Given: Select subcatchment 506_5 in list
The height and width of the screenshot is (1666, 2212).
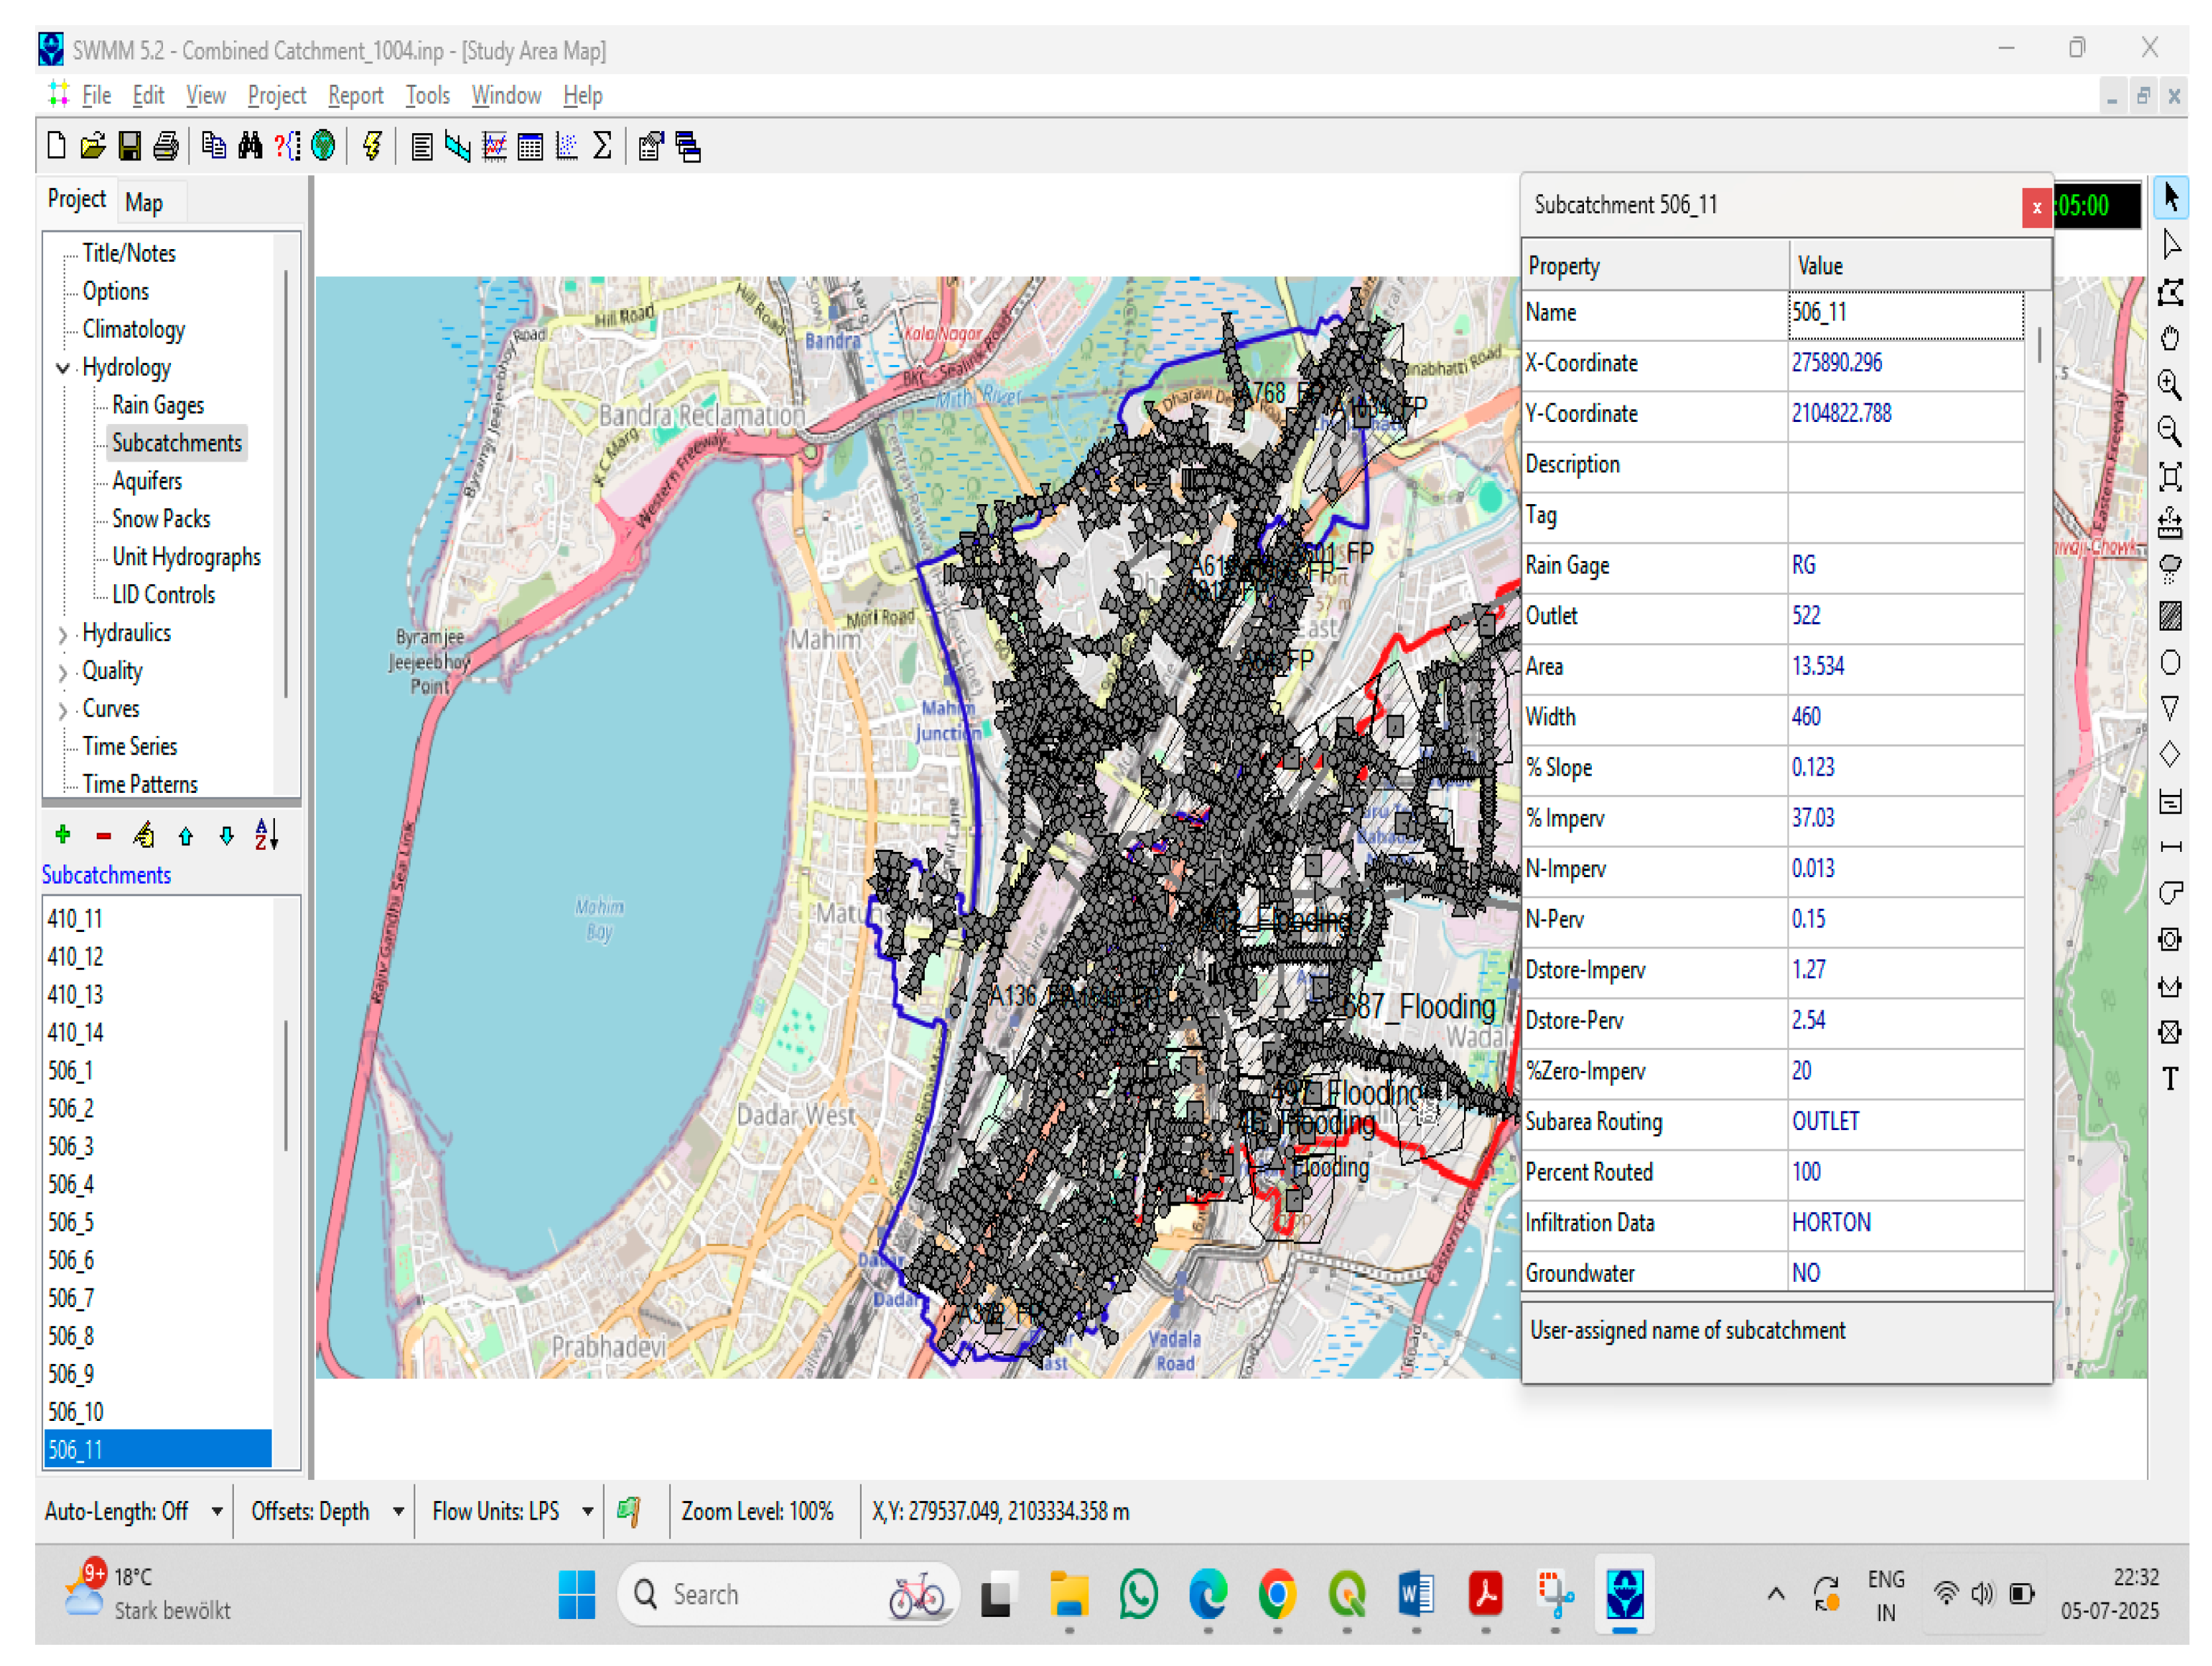Looking at the screenshot, I should pyautogui.click(x=72, y=1222).
